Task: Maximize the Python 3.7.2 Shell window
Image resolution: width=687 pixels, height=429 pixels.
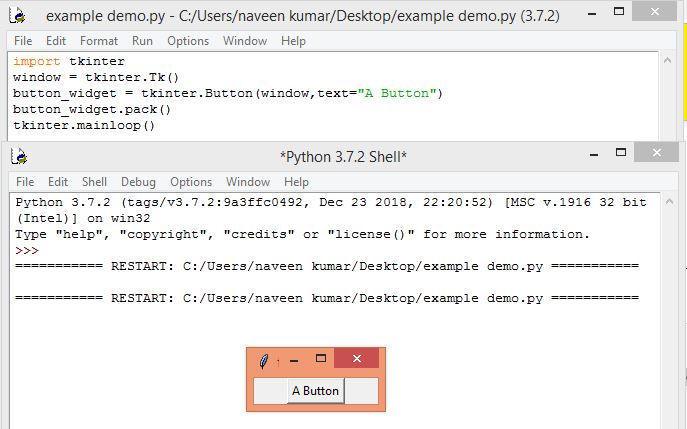Action: click(621, 152)
